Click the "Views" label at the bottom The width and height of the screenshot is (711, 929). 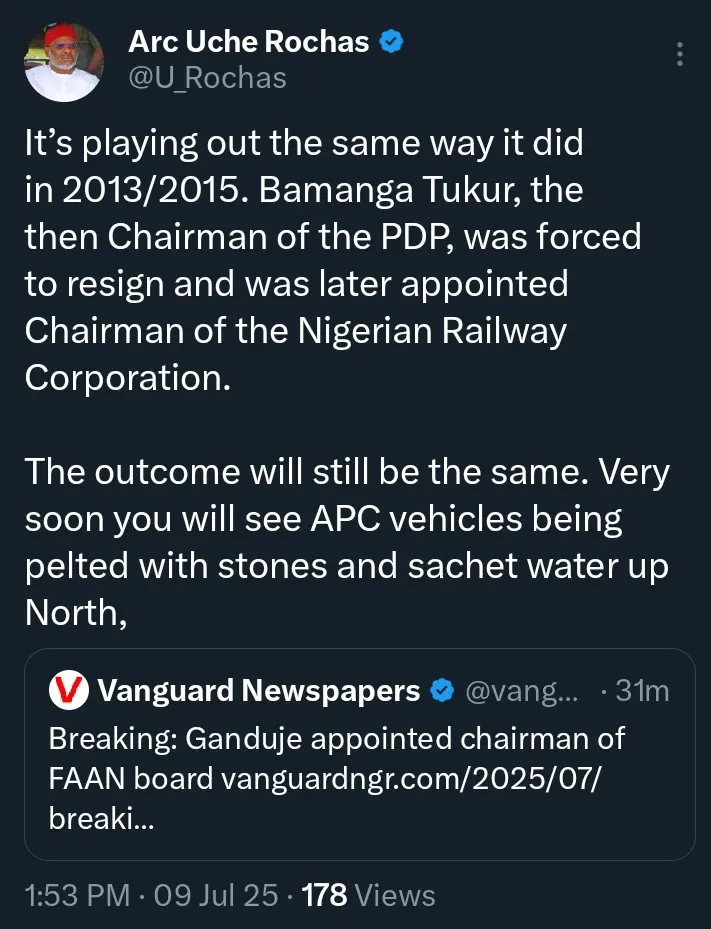[x=393, y=895]
